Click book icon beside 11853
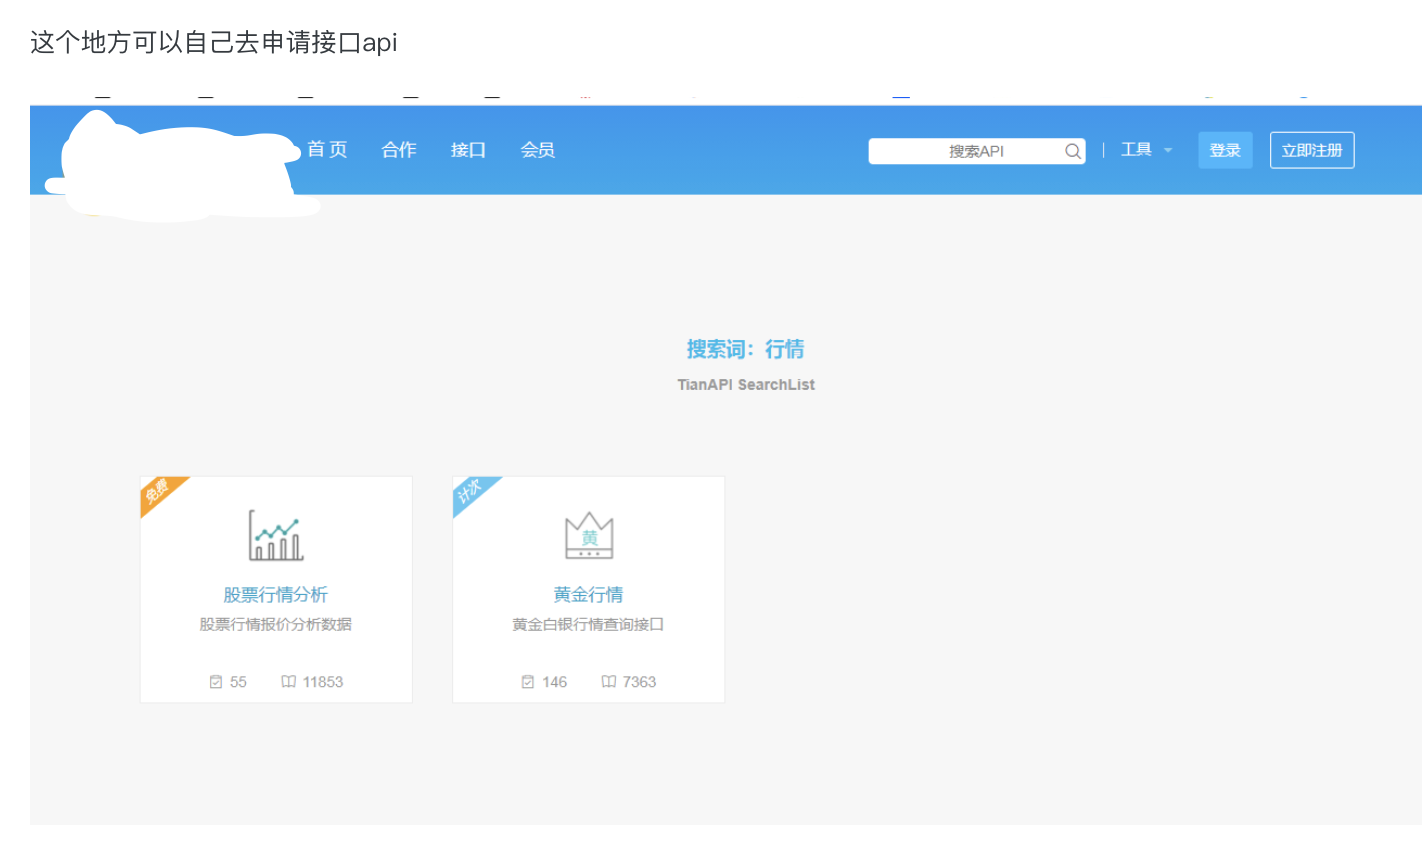The width and height of the screenshot is (1422, 848). tap(288, 682)
